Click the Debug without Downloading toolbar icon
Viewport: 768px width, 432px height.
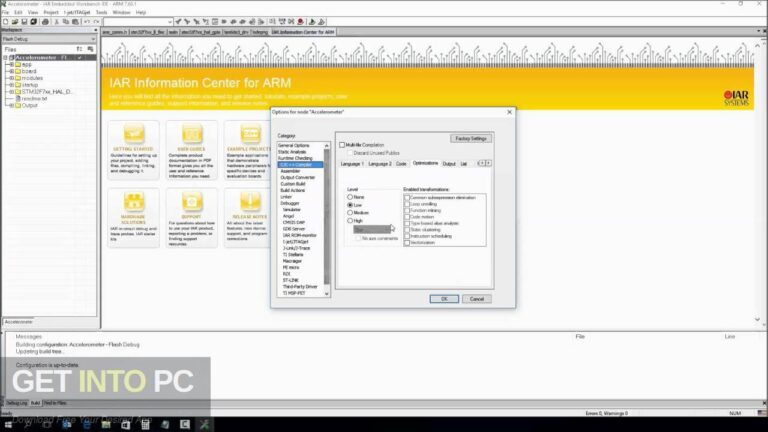[x=321, y=22]
